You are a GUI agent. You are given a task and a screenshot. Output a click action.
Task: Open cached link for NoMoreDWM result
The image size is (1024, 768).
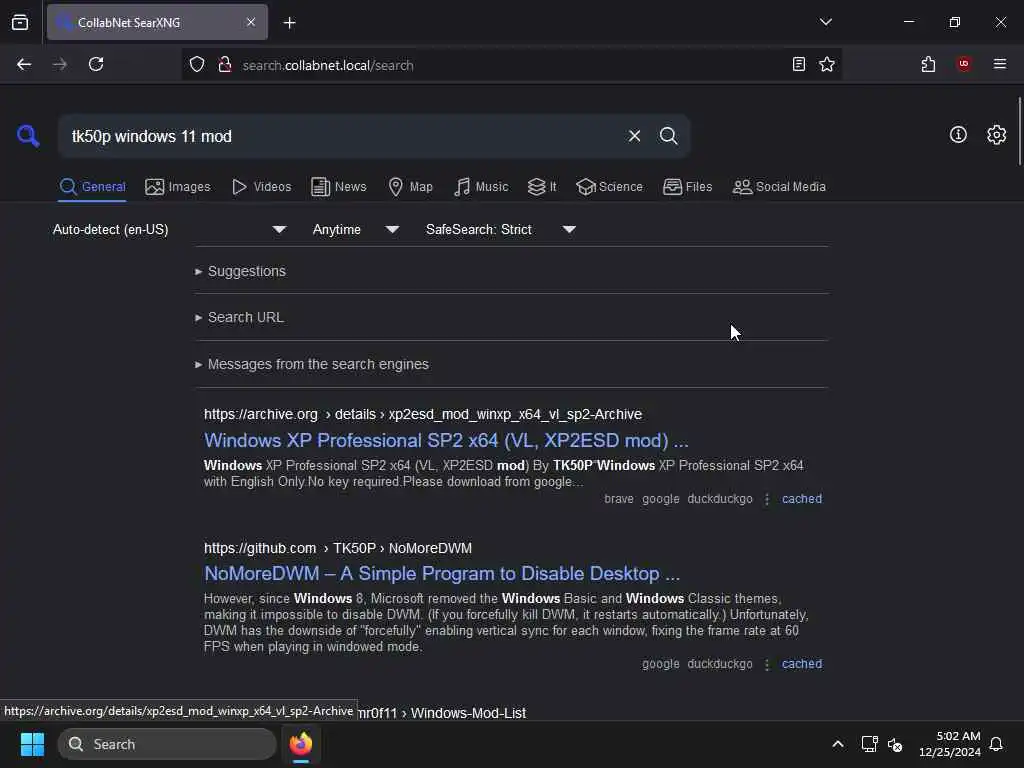click(801, 664)
